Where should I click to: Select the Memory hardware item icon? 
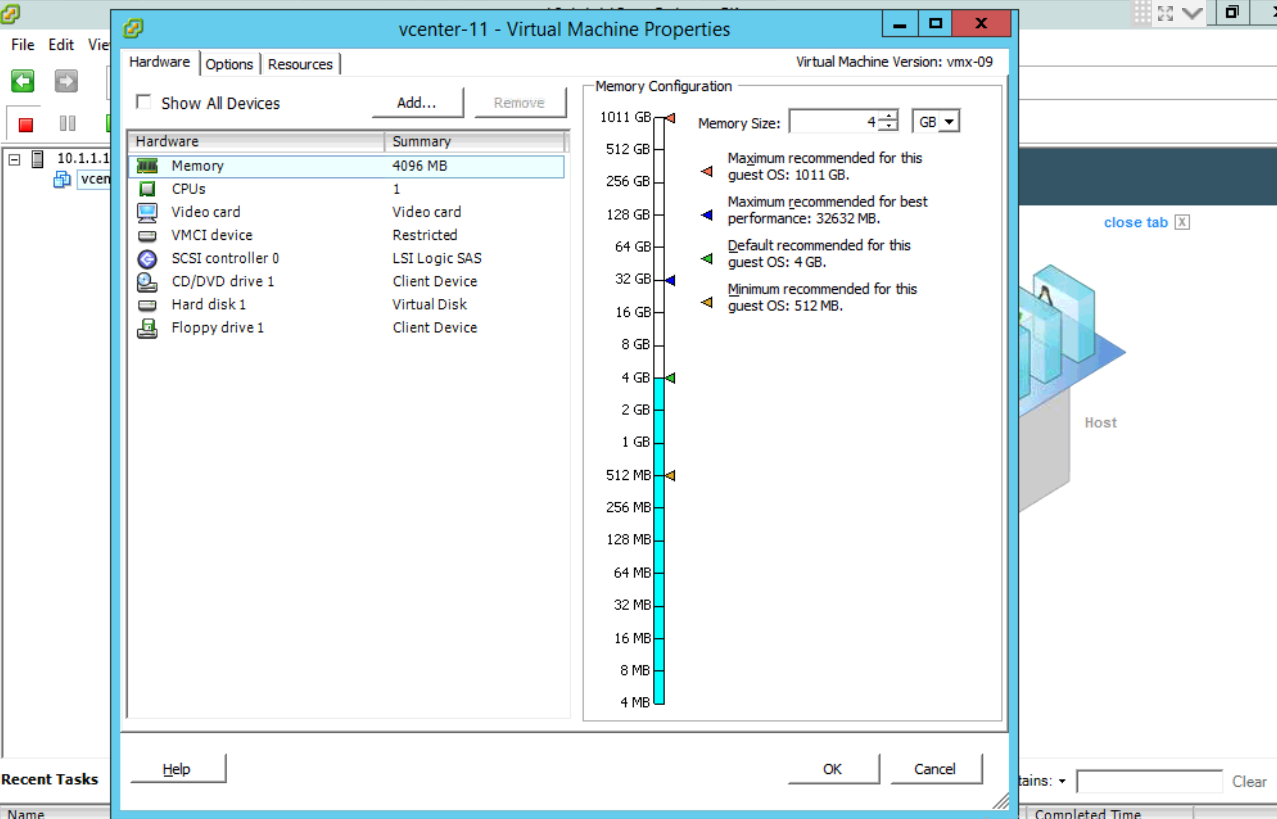[147, 166]
